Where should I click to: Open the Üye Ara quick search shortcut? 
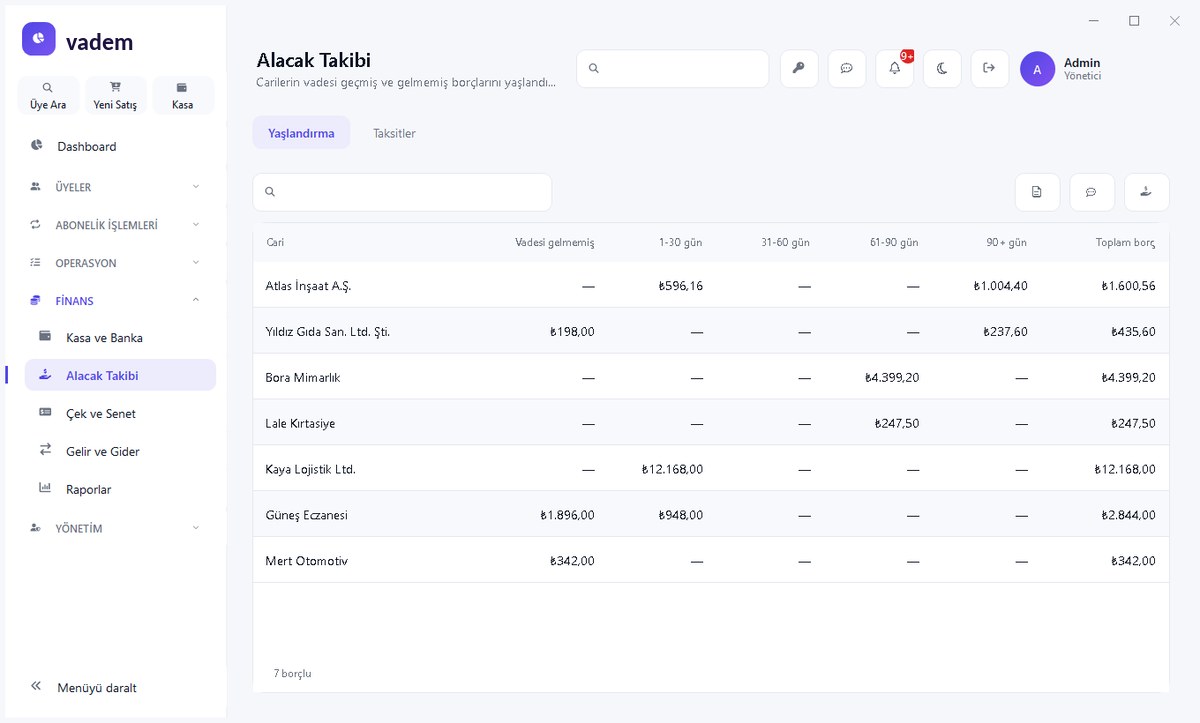(x=48, y=95)
